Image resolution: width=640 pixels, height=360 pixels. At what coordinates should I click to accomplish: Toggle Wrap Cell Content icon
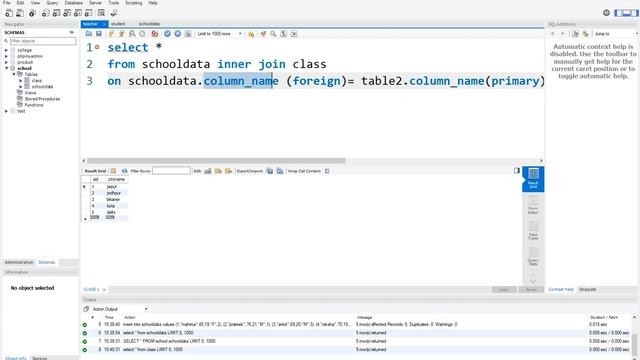point(327,171)
